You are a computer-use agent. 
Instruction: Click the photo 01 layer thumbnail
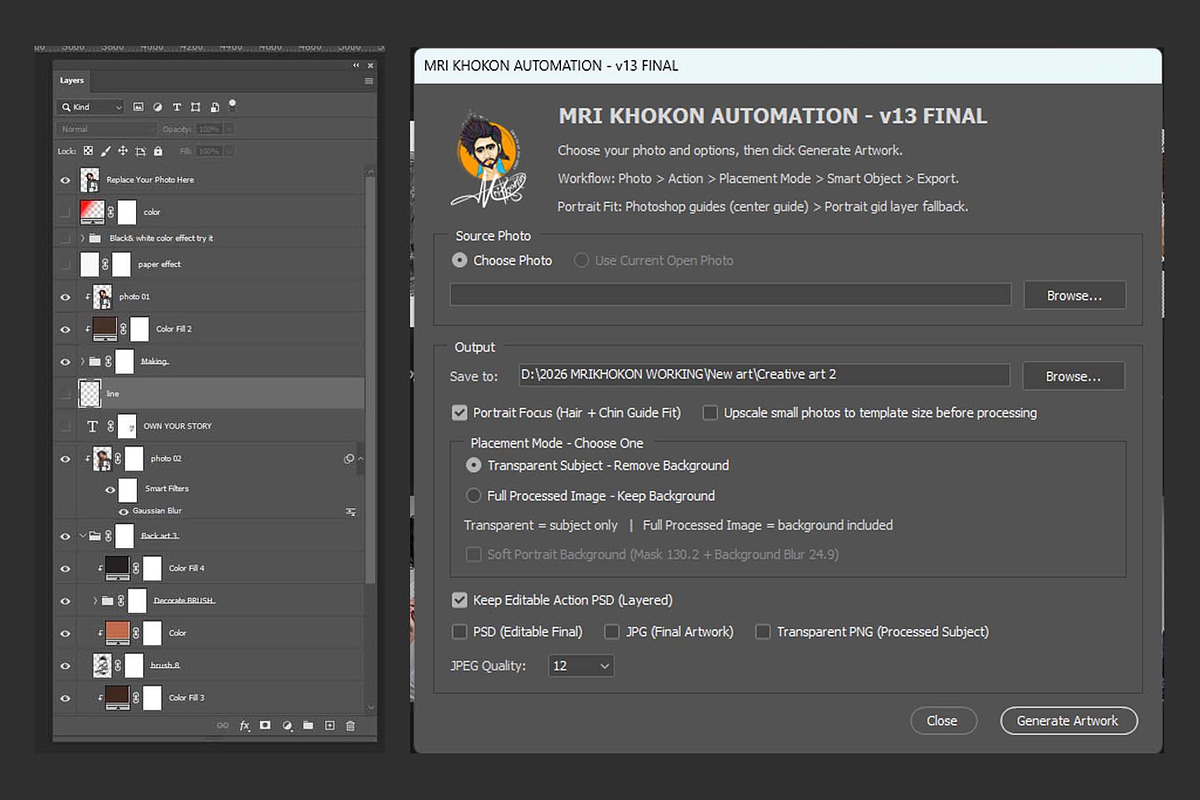click(x=101, y=297)
